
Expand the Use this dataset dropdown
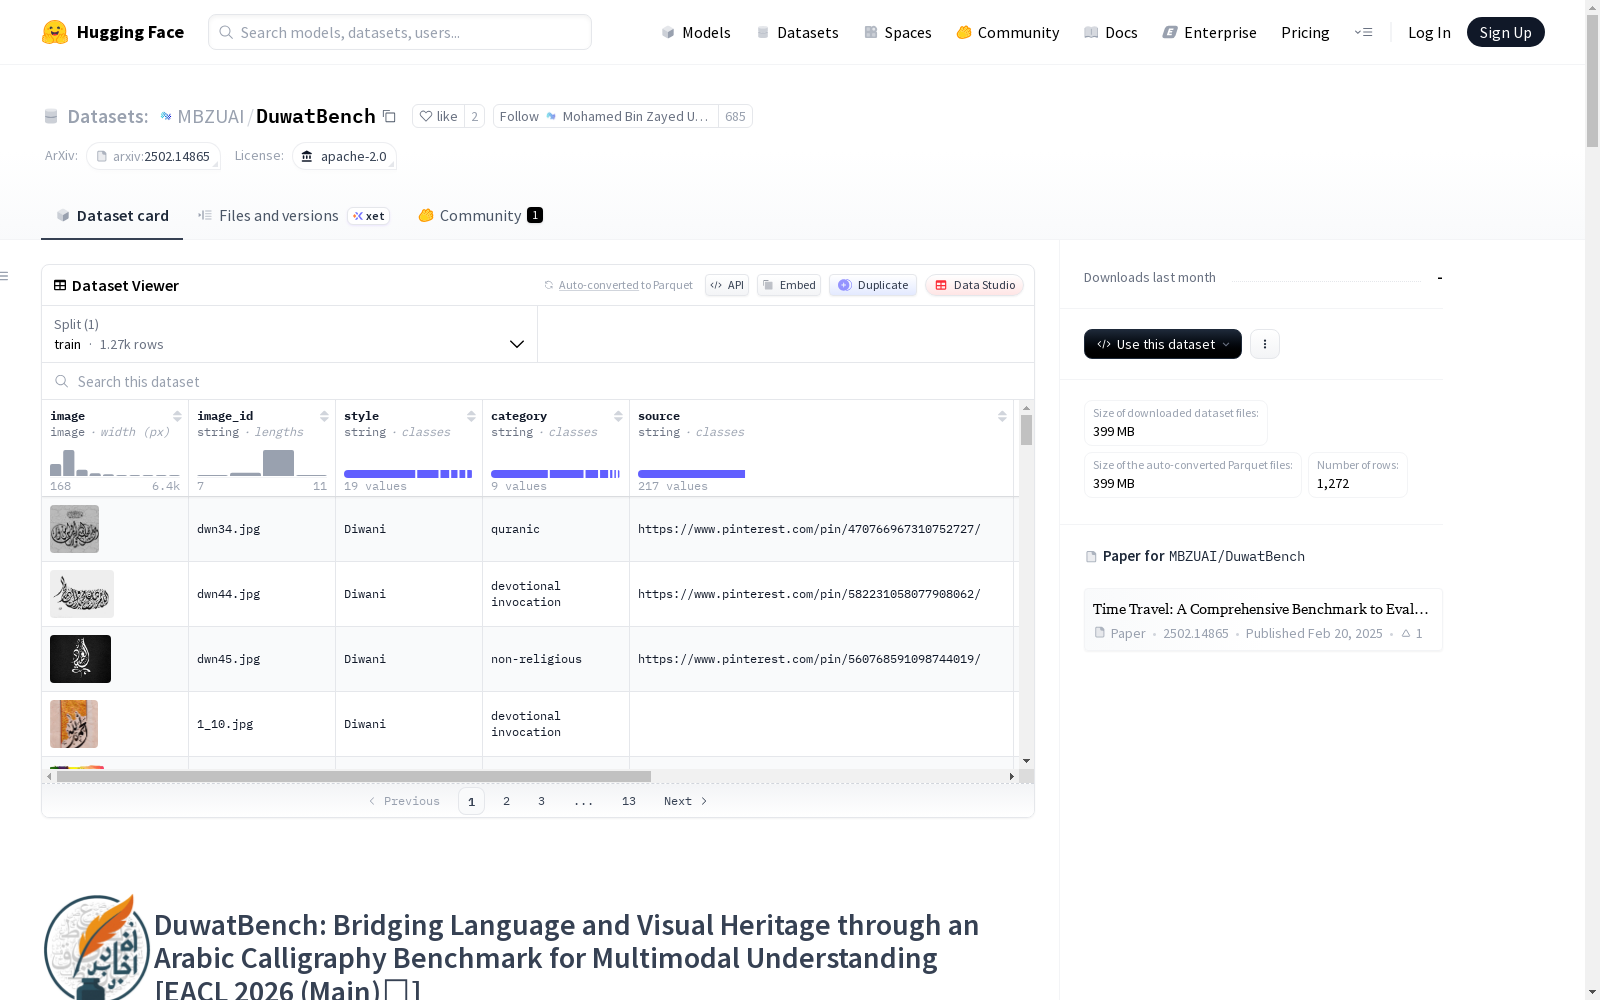(1163, 344)
